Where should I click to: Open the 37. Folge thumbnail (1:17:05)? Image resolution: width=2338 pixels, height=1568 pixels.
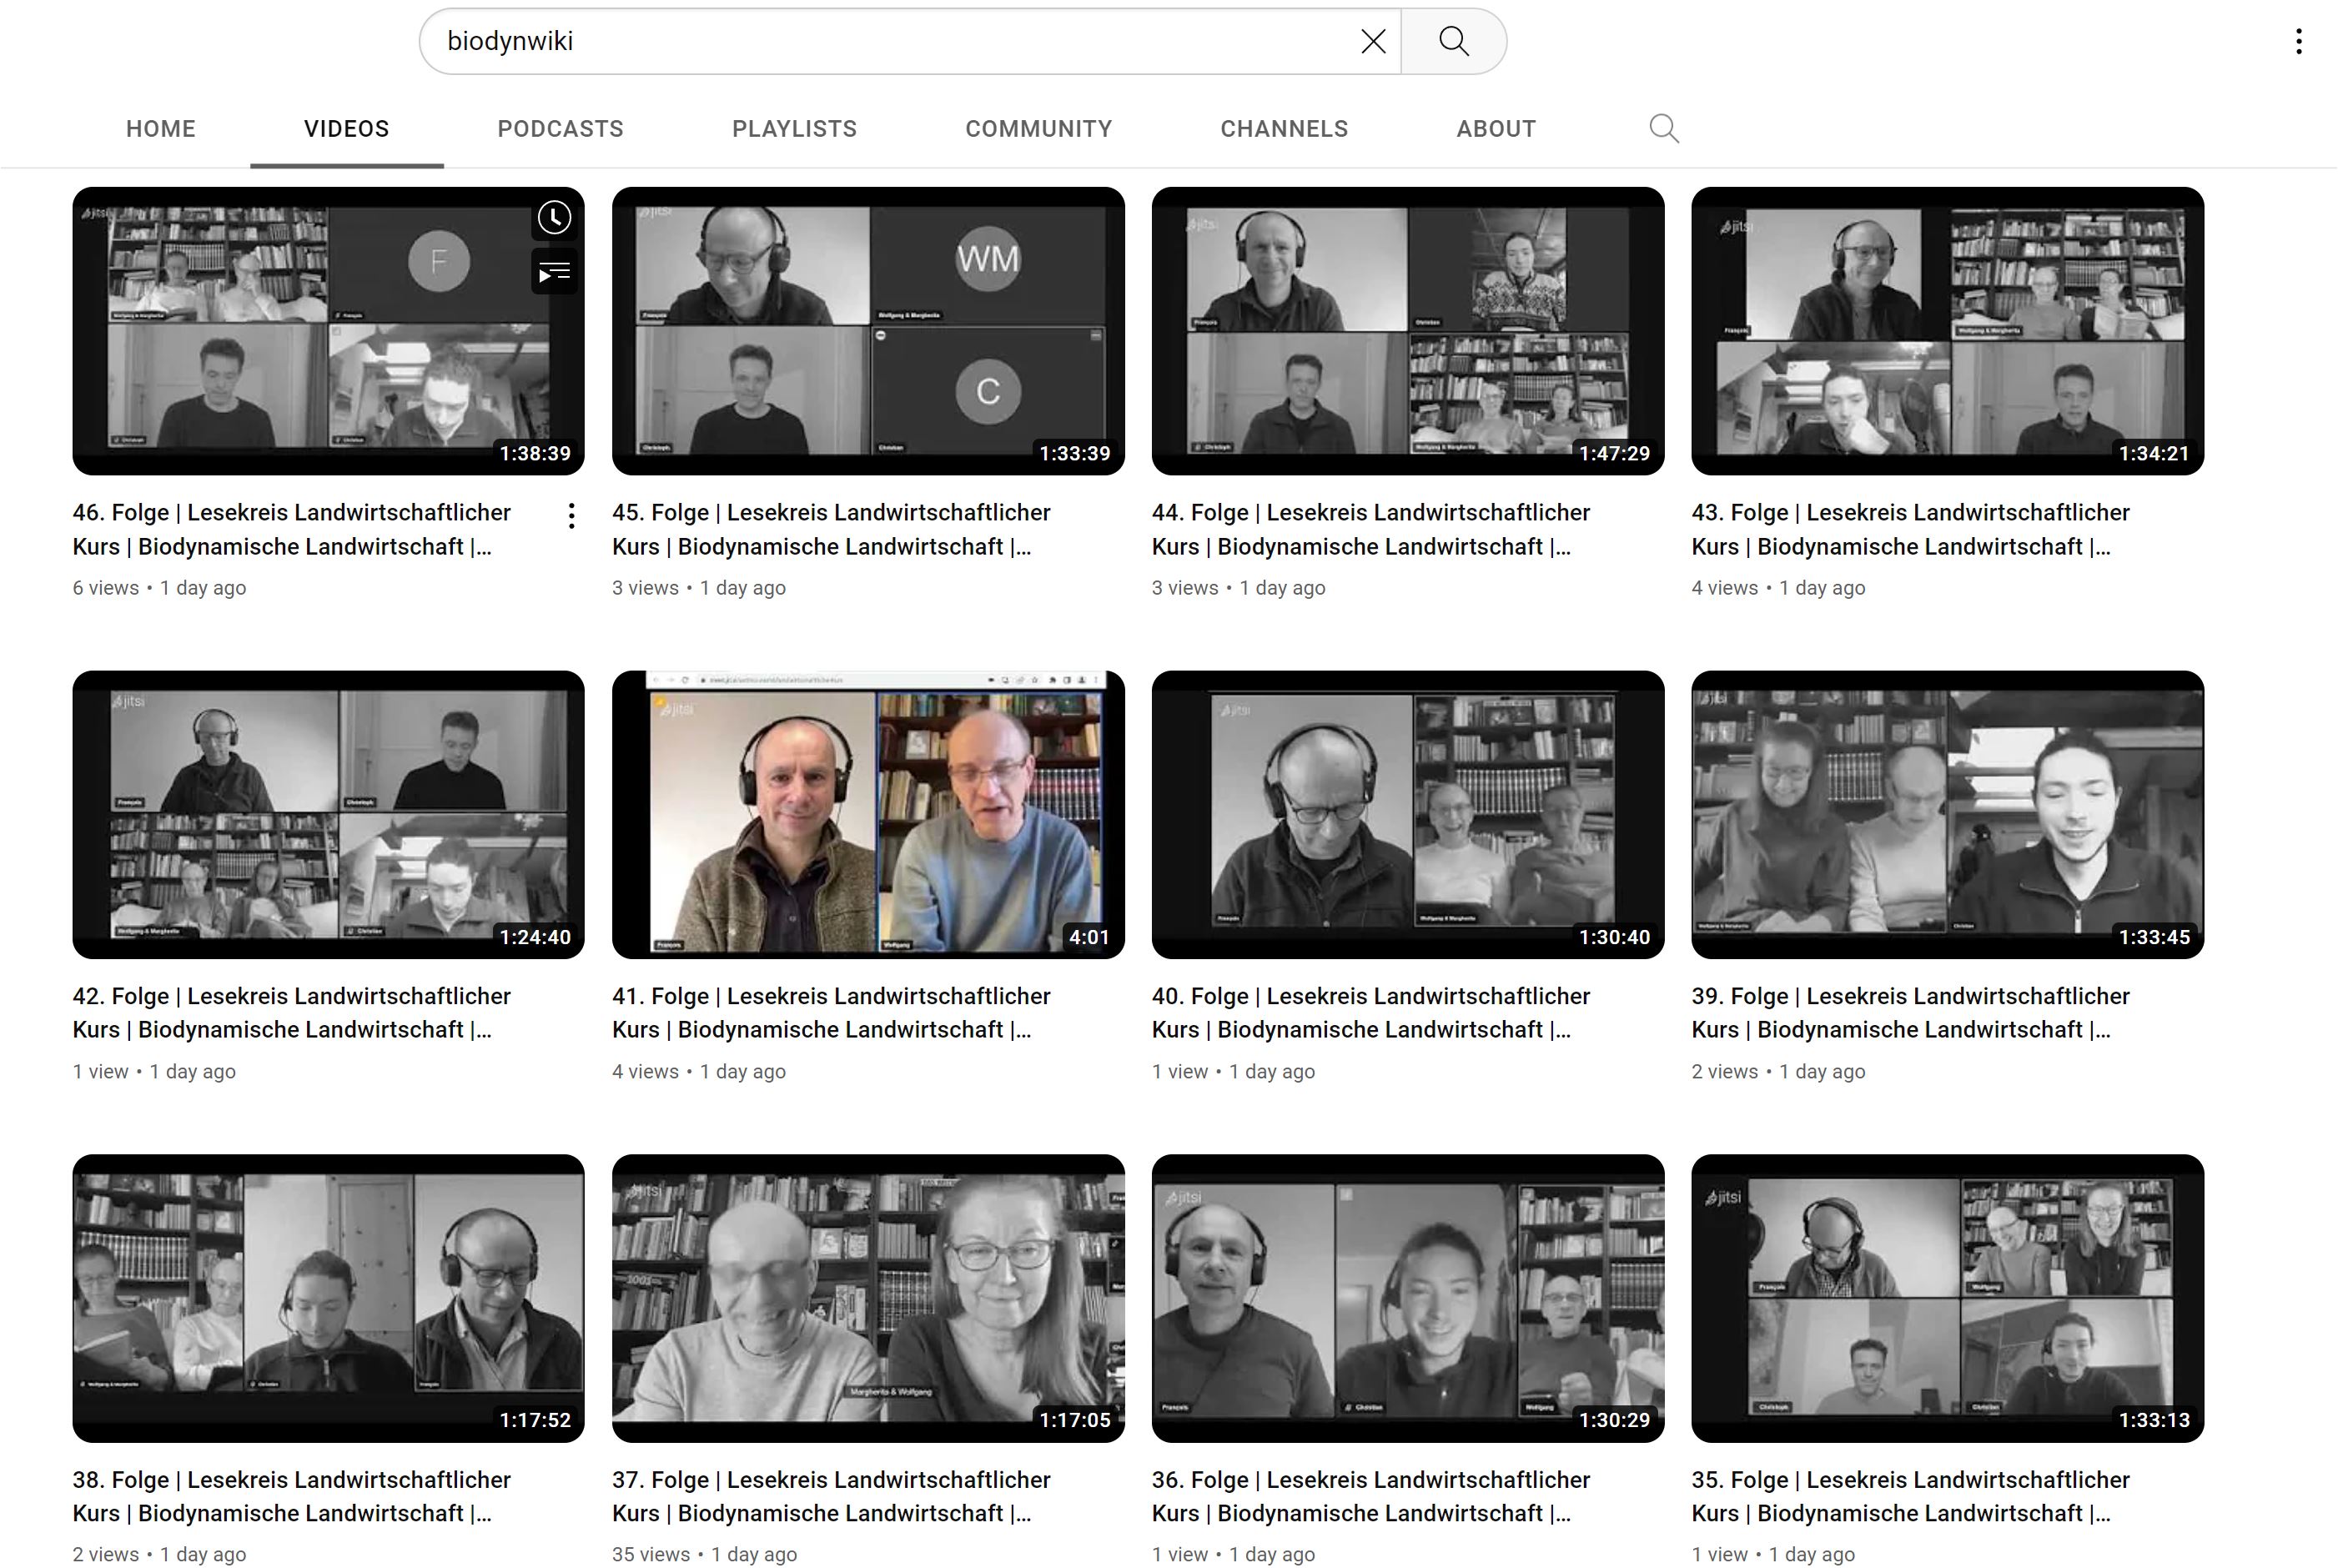(867, 1297)
